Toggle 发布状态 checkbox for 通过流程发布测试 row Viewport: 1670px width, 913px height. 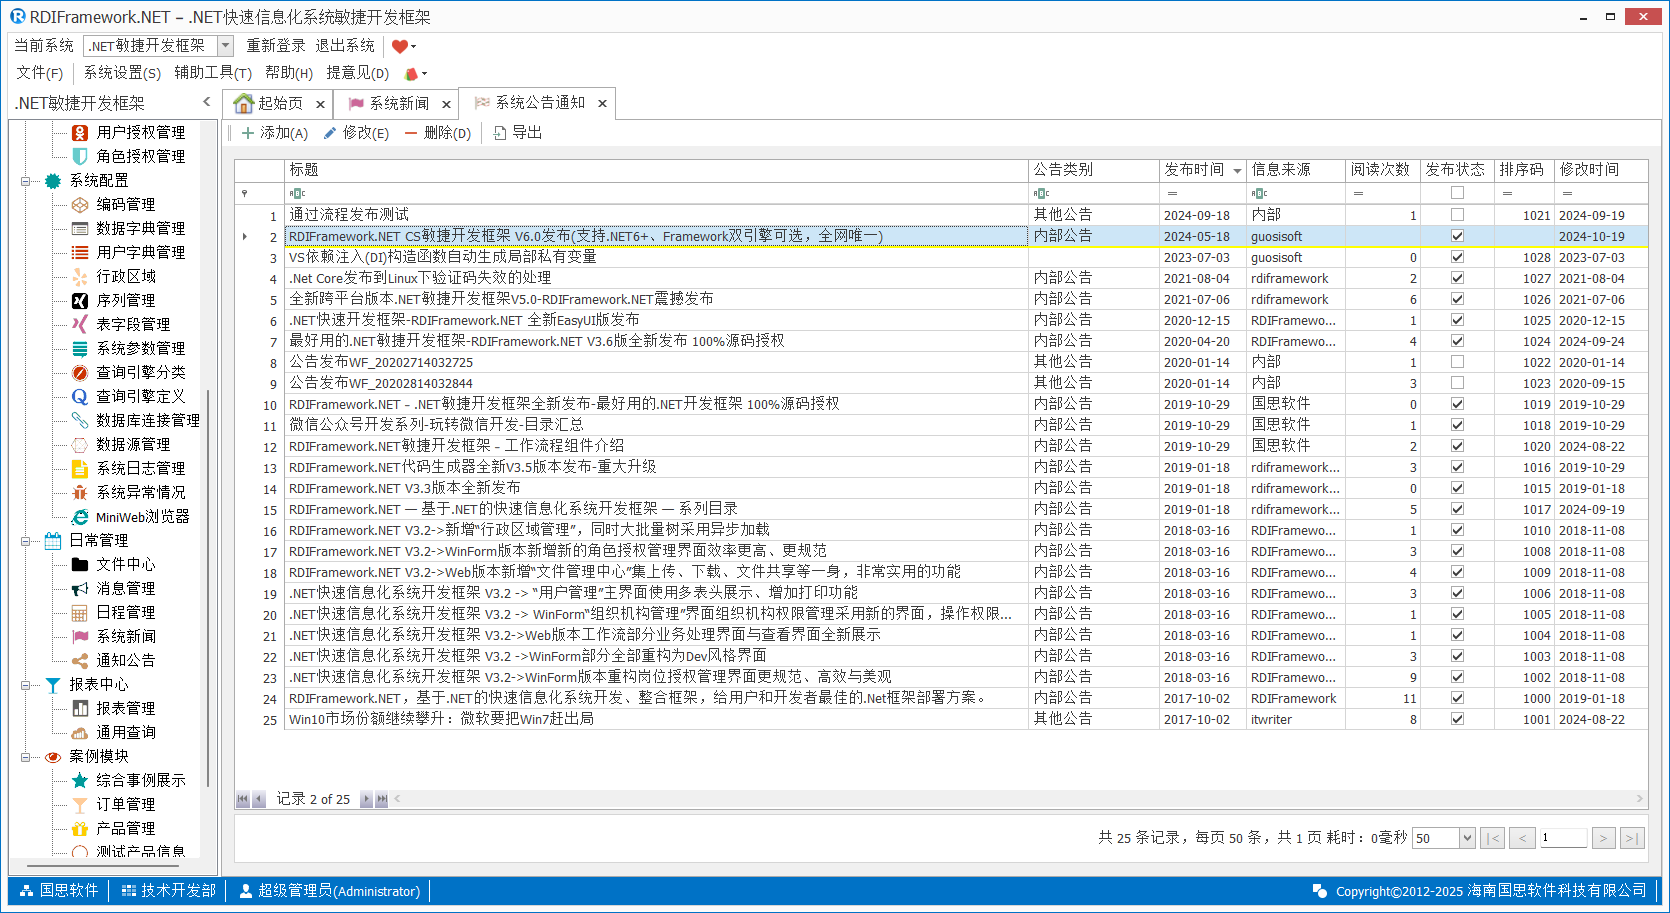coord(1457,215)
